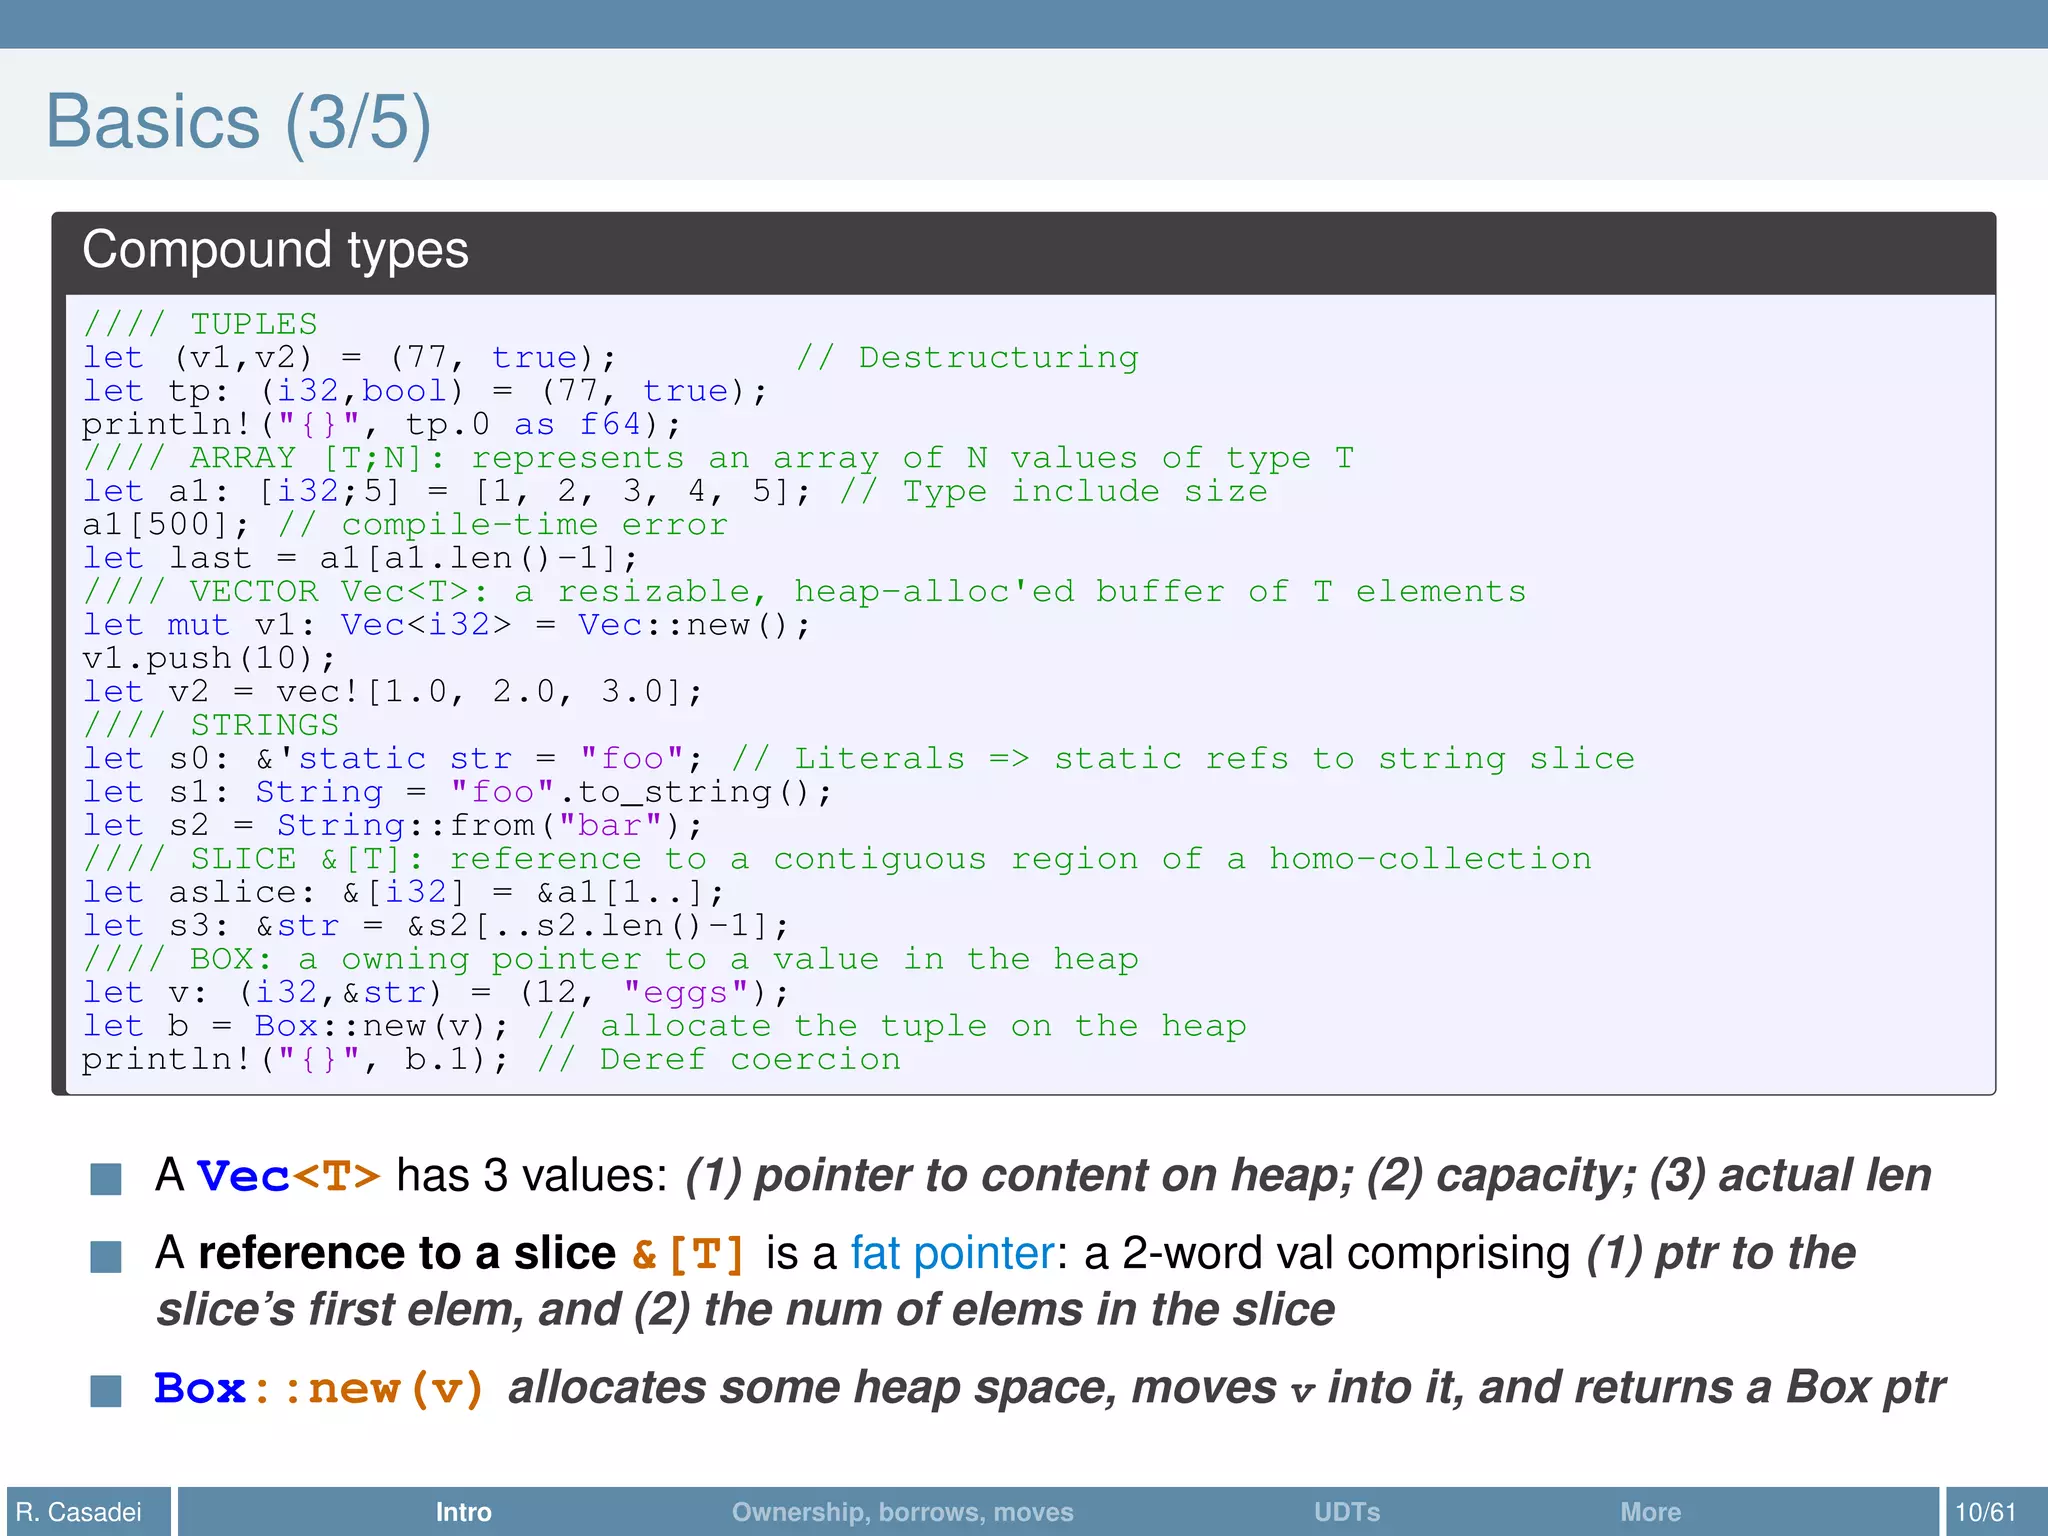Screen dimensions: 2048x1536
Task: Click the second square bullet marker
Action: tap(106, 1256)
